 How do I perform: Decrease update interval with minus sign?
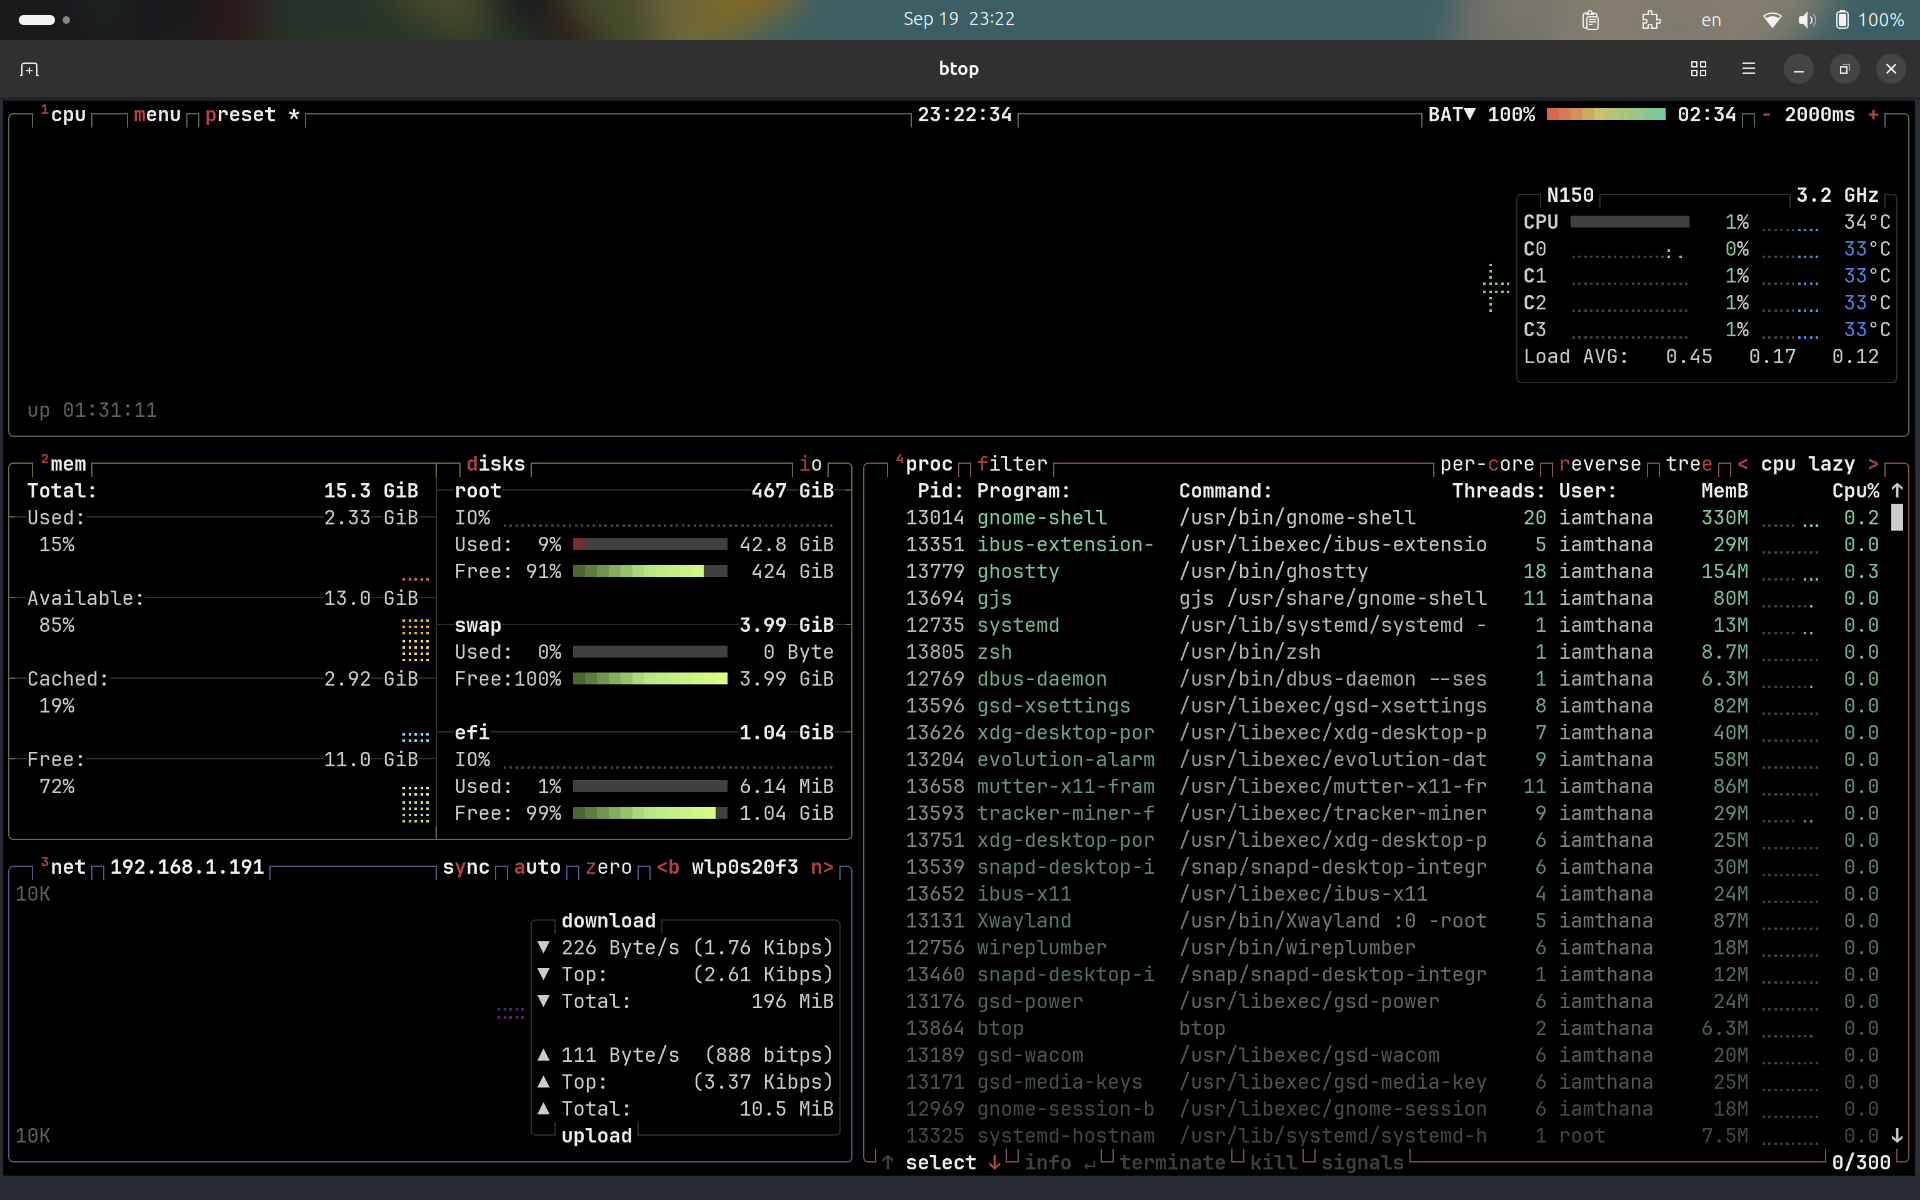(1767, 115)
